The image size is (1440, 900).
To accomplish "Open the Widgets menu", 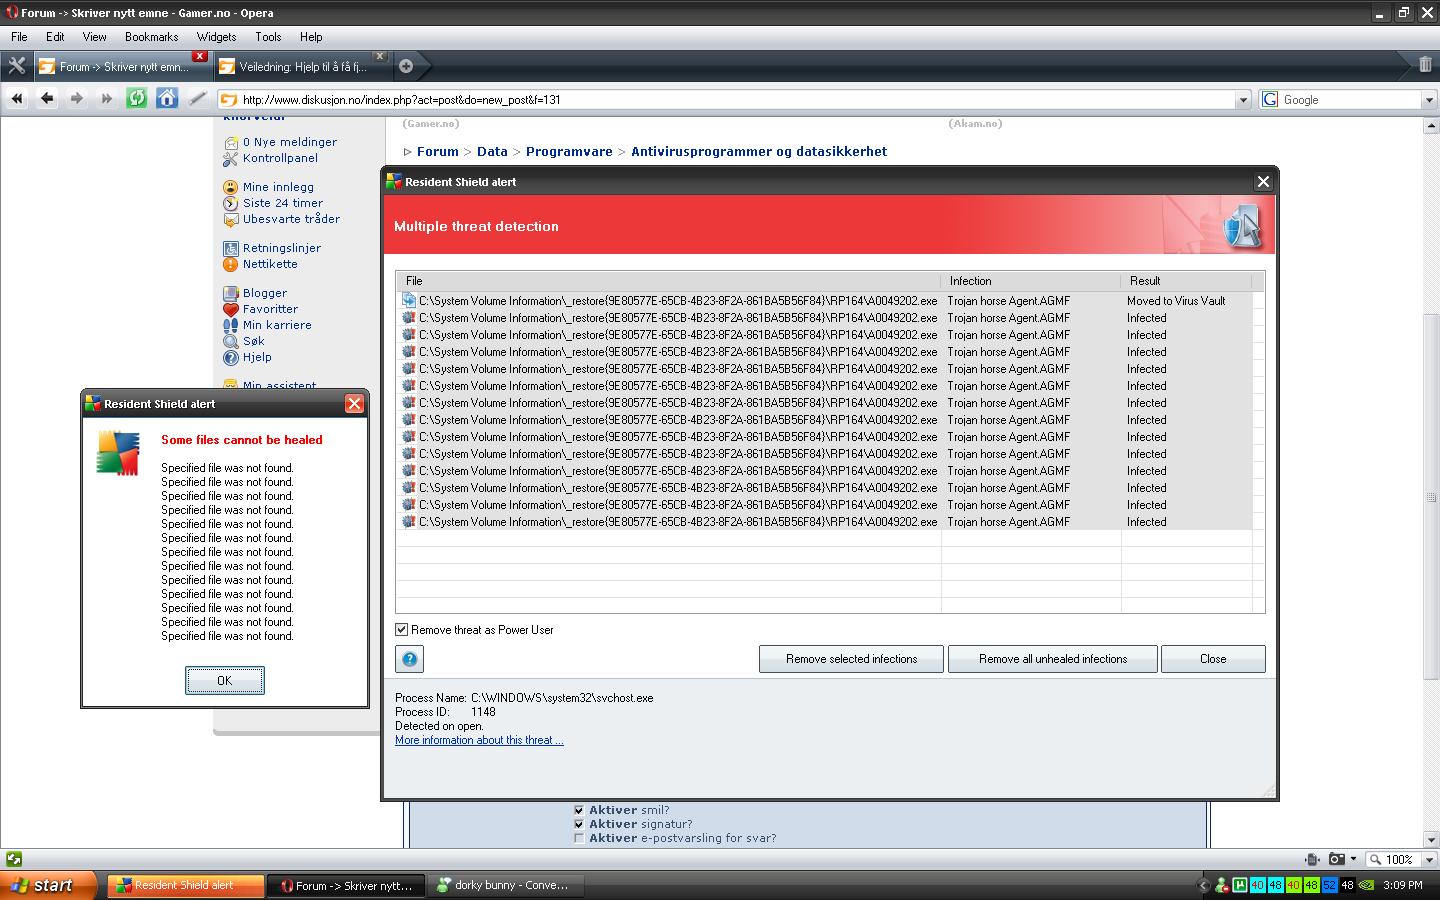I will tap(216, 37).
